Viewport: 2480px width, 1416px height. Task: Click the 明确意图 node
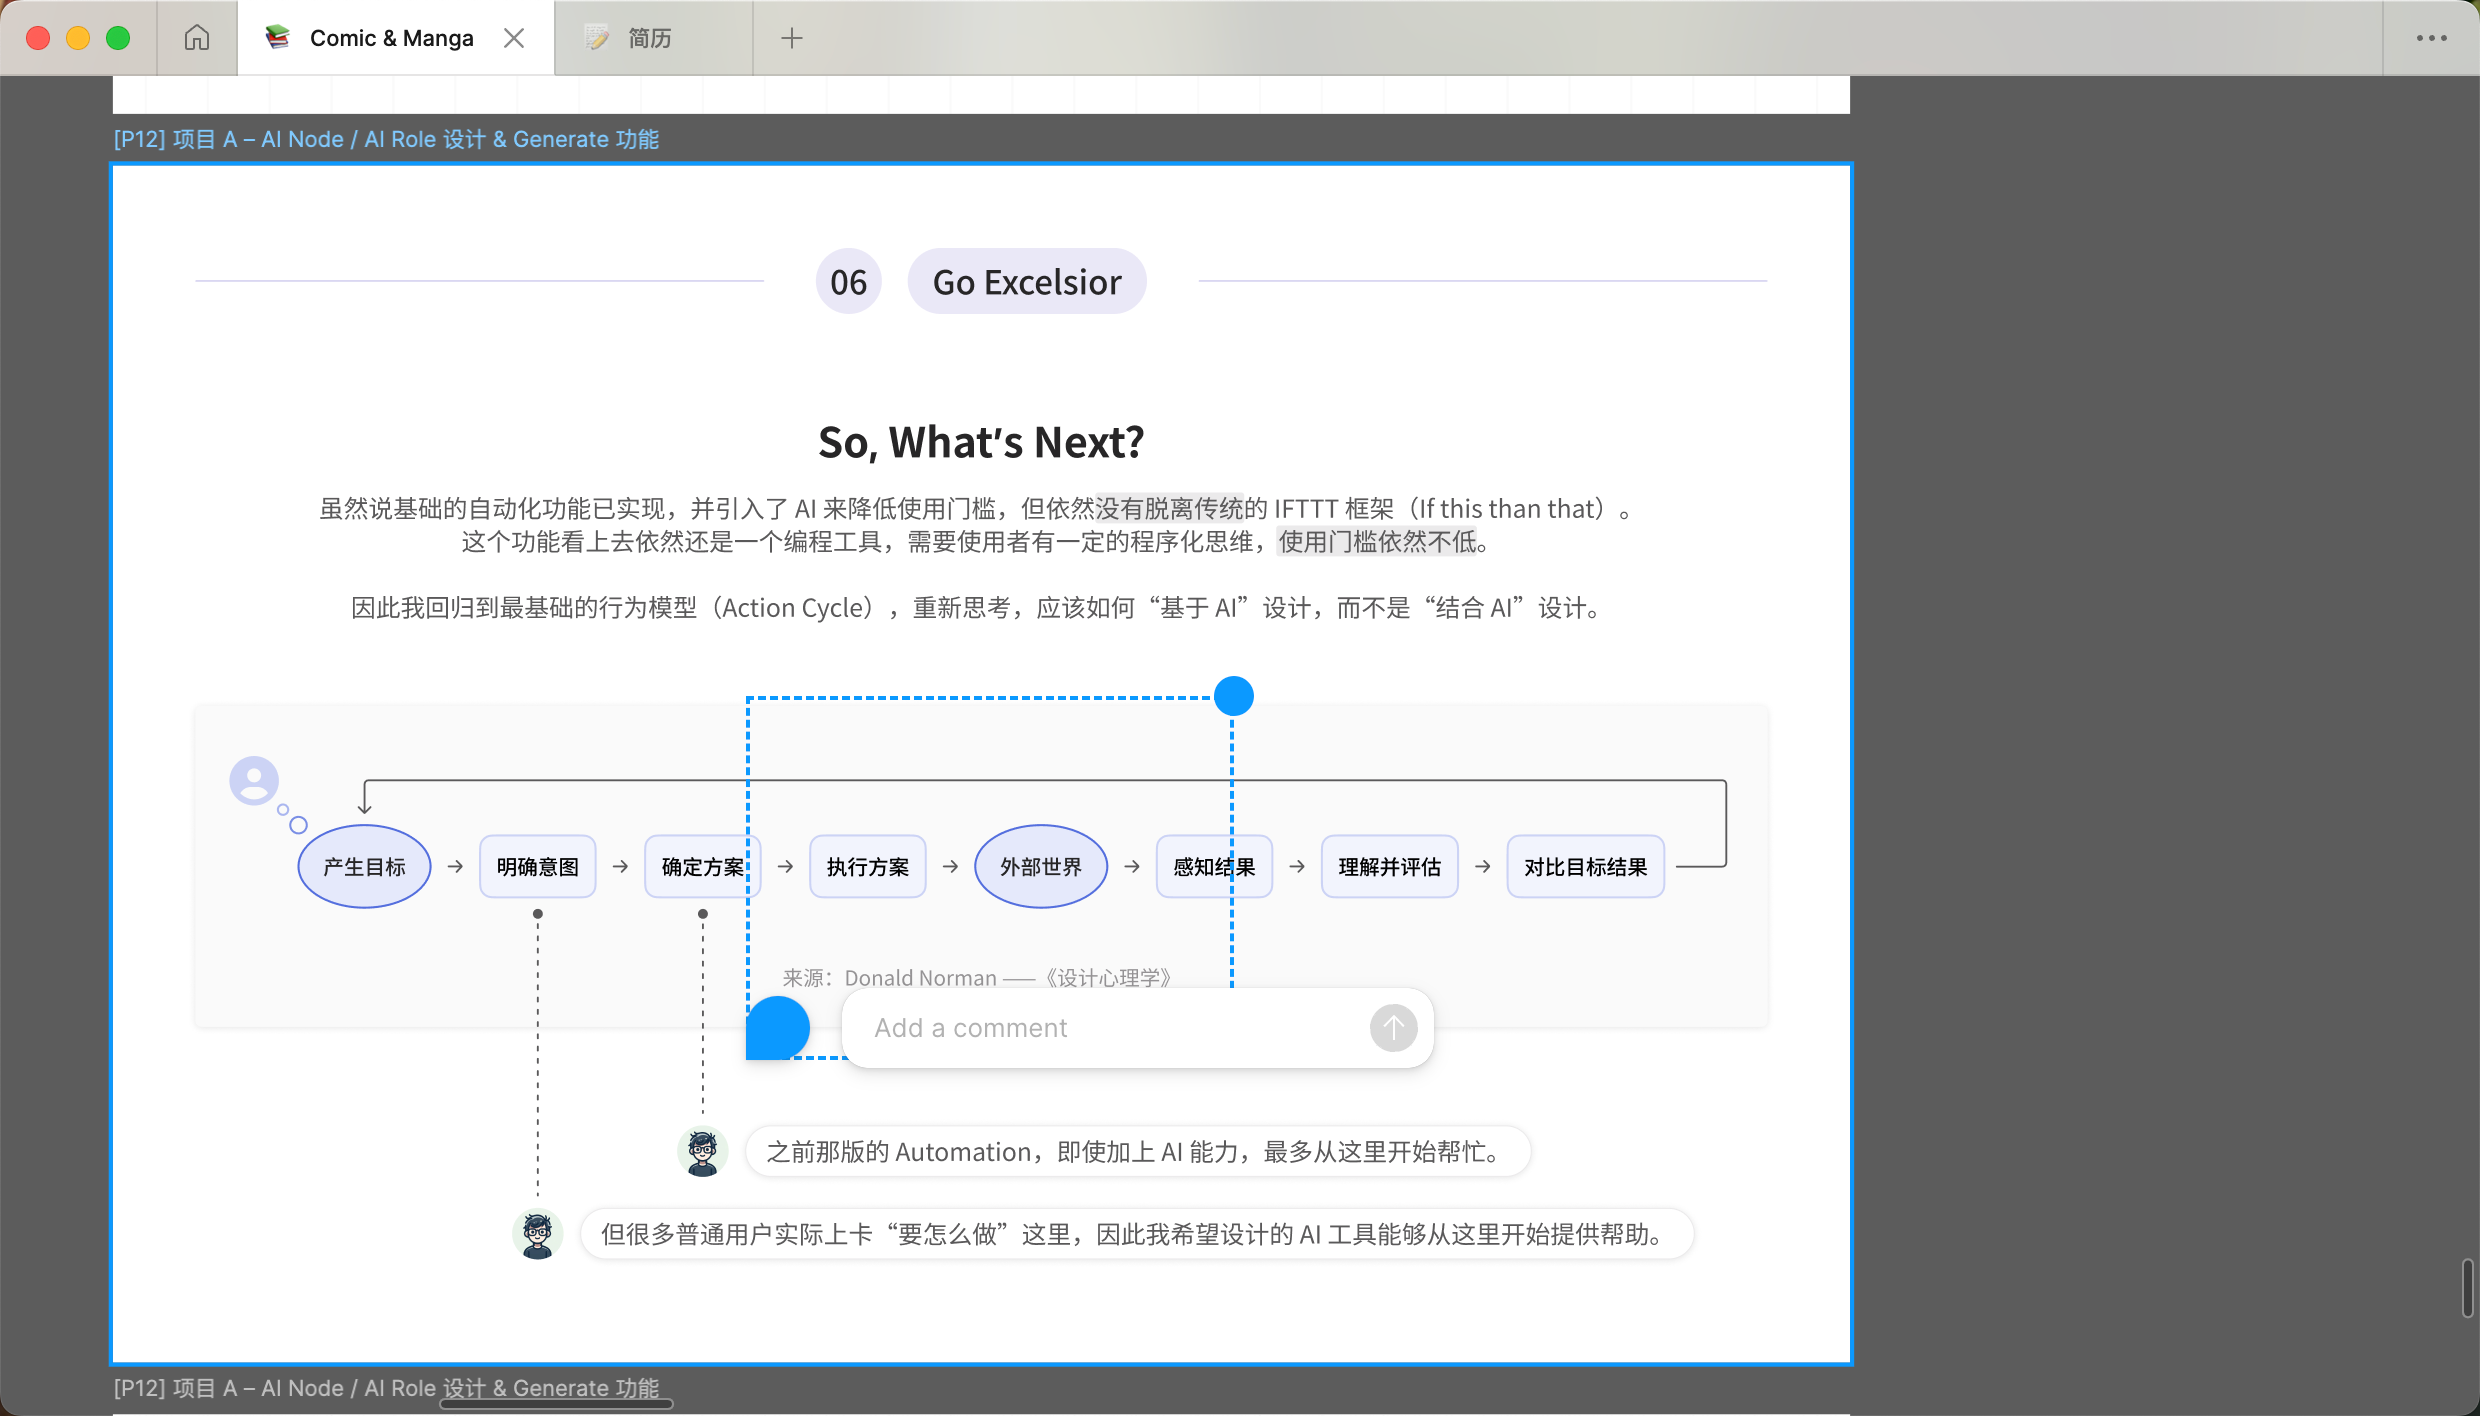[538, 867]
